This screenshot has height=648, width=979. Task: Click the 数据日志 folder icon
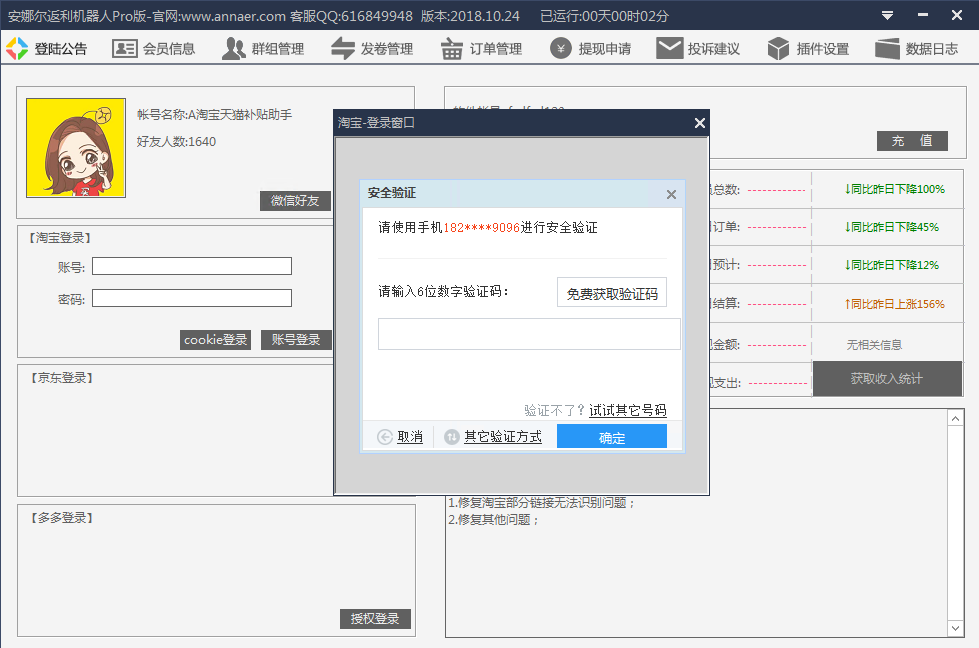887,49
